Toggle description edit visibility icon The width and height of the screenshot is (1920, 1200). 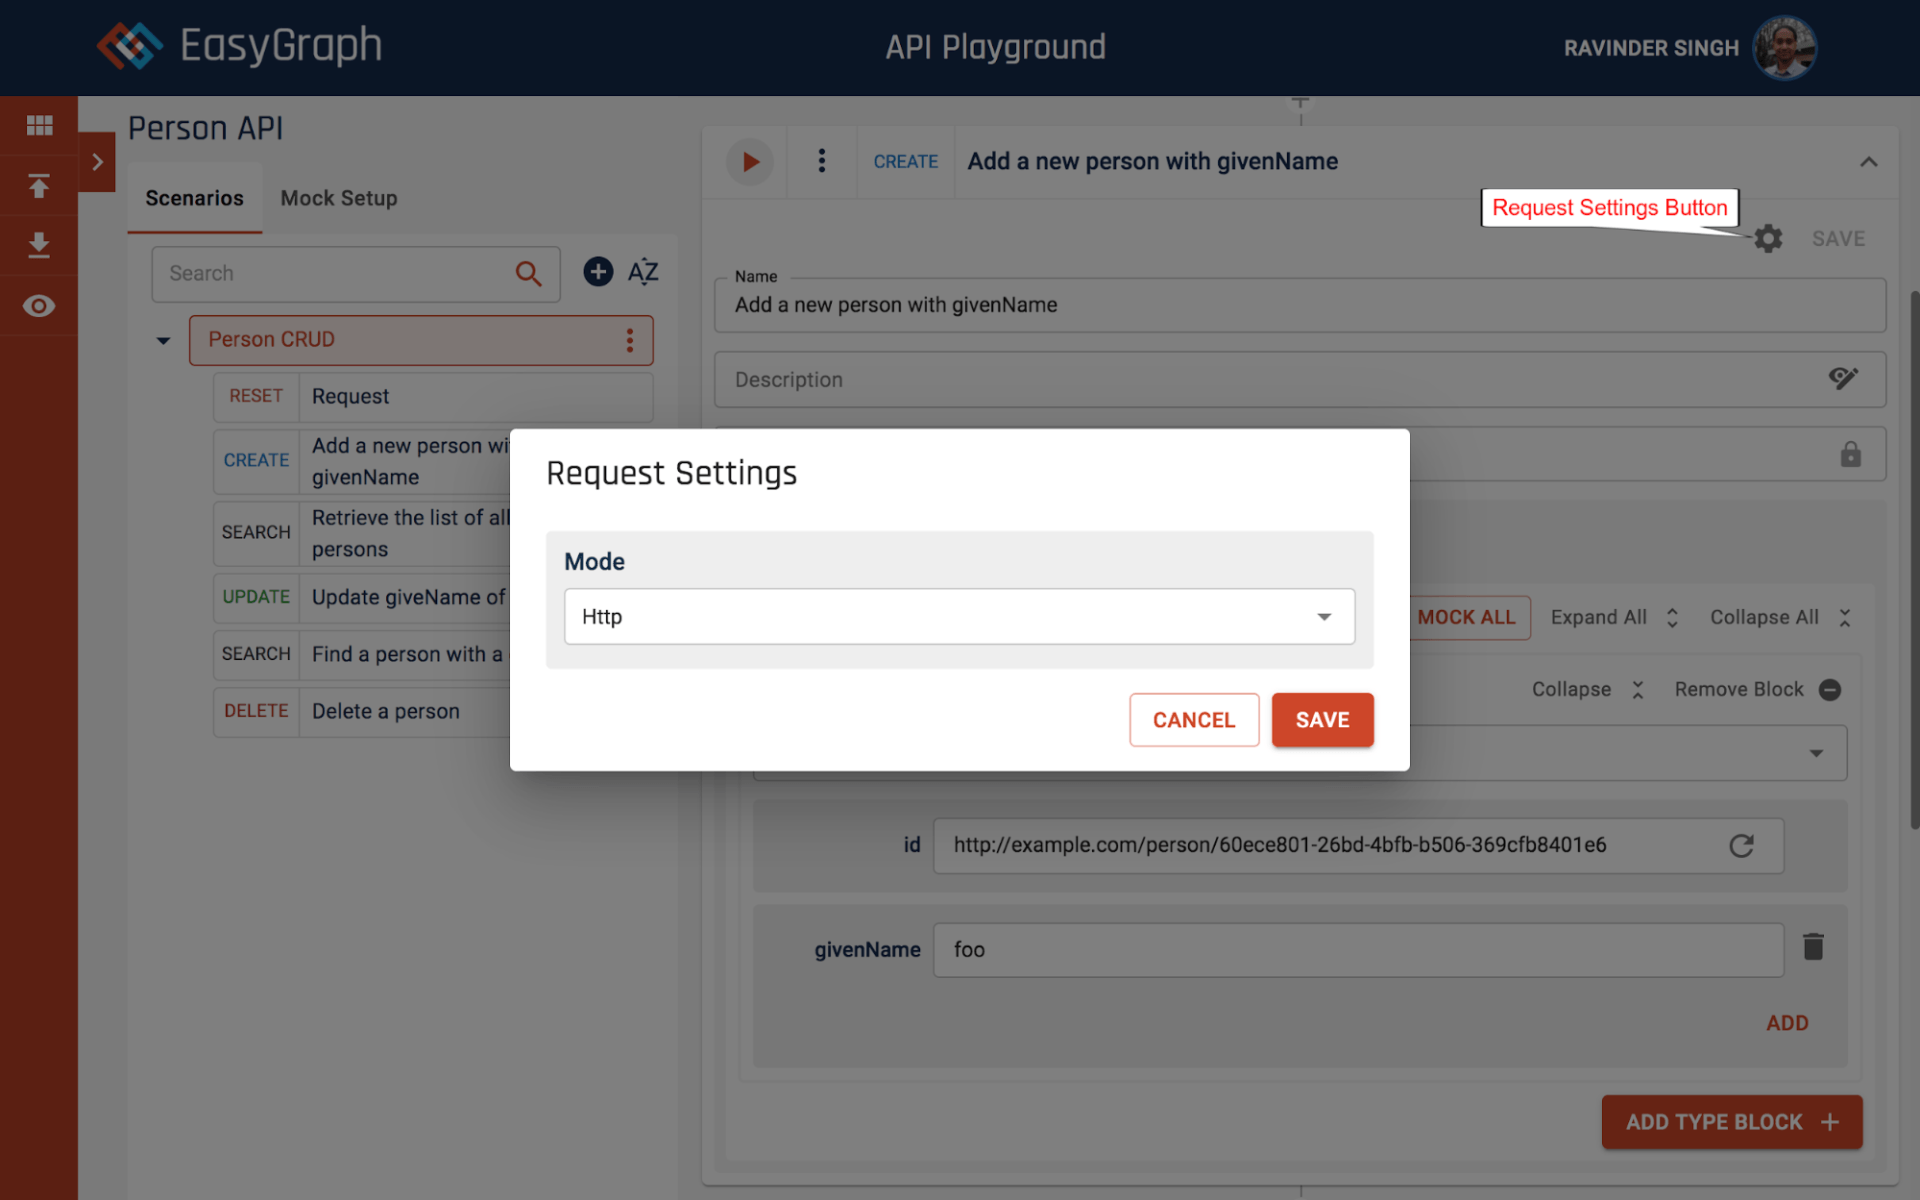[1842, 379]
